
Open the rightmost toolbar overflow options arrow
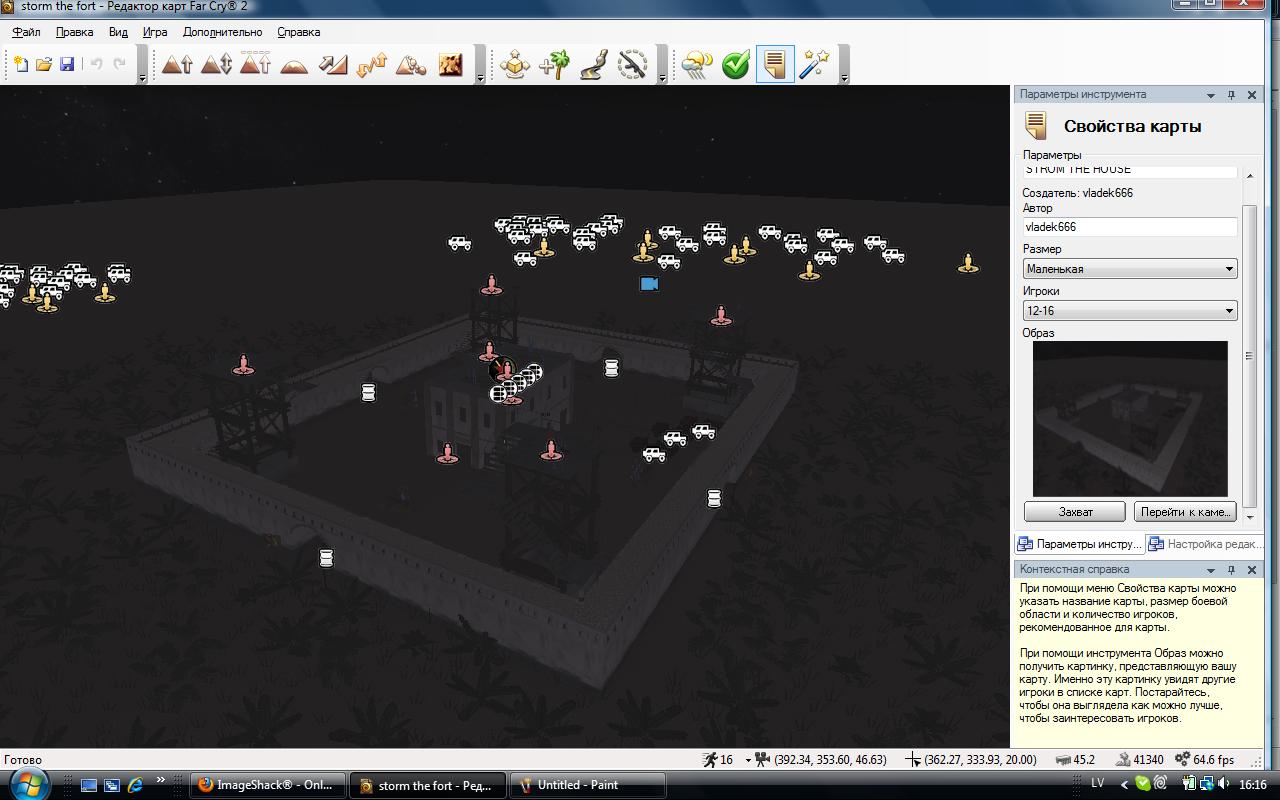(x=845, y=76)
